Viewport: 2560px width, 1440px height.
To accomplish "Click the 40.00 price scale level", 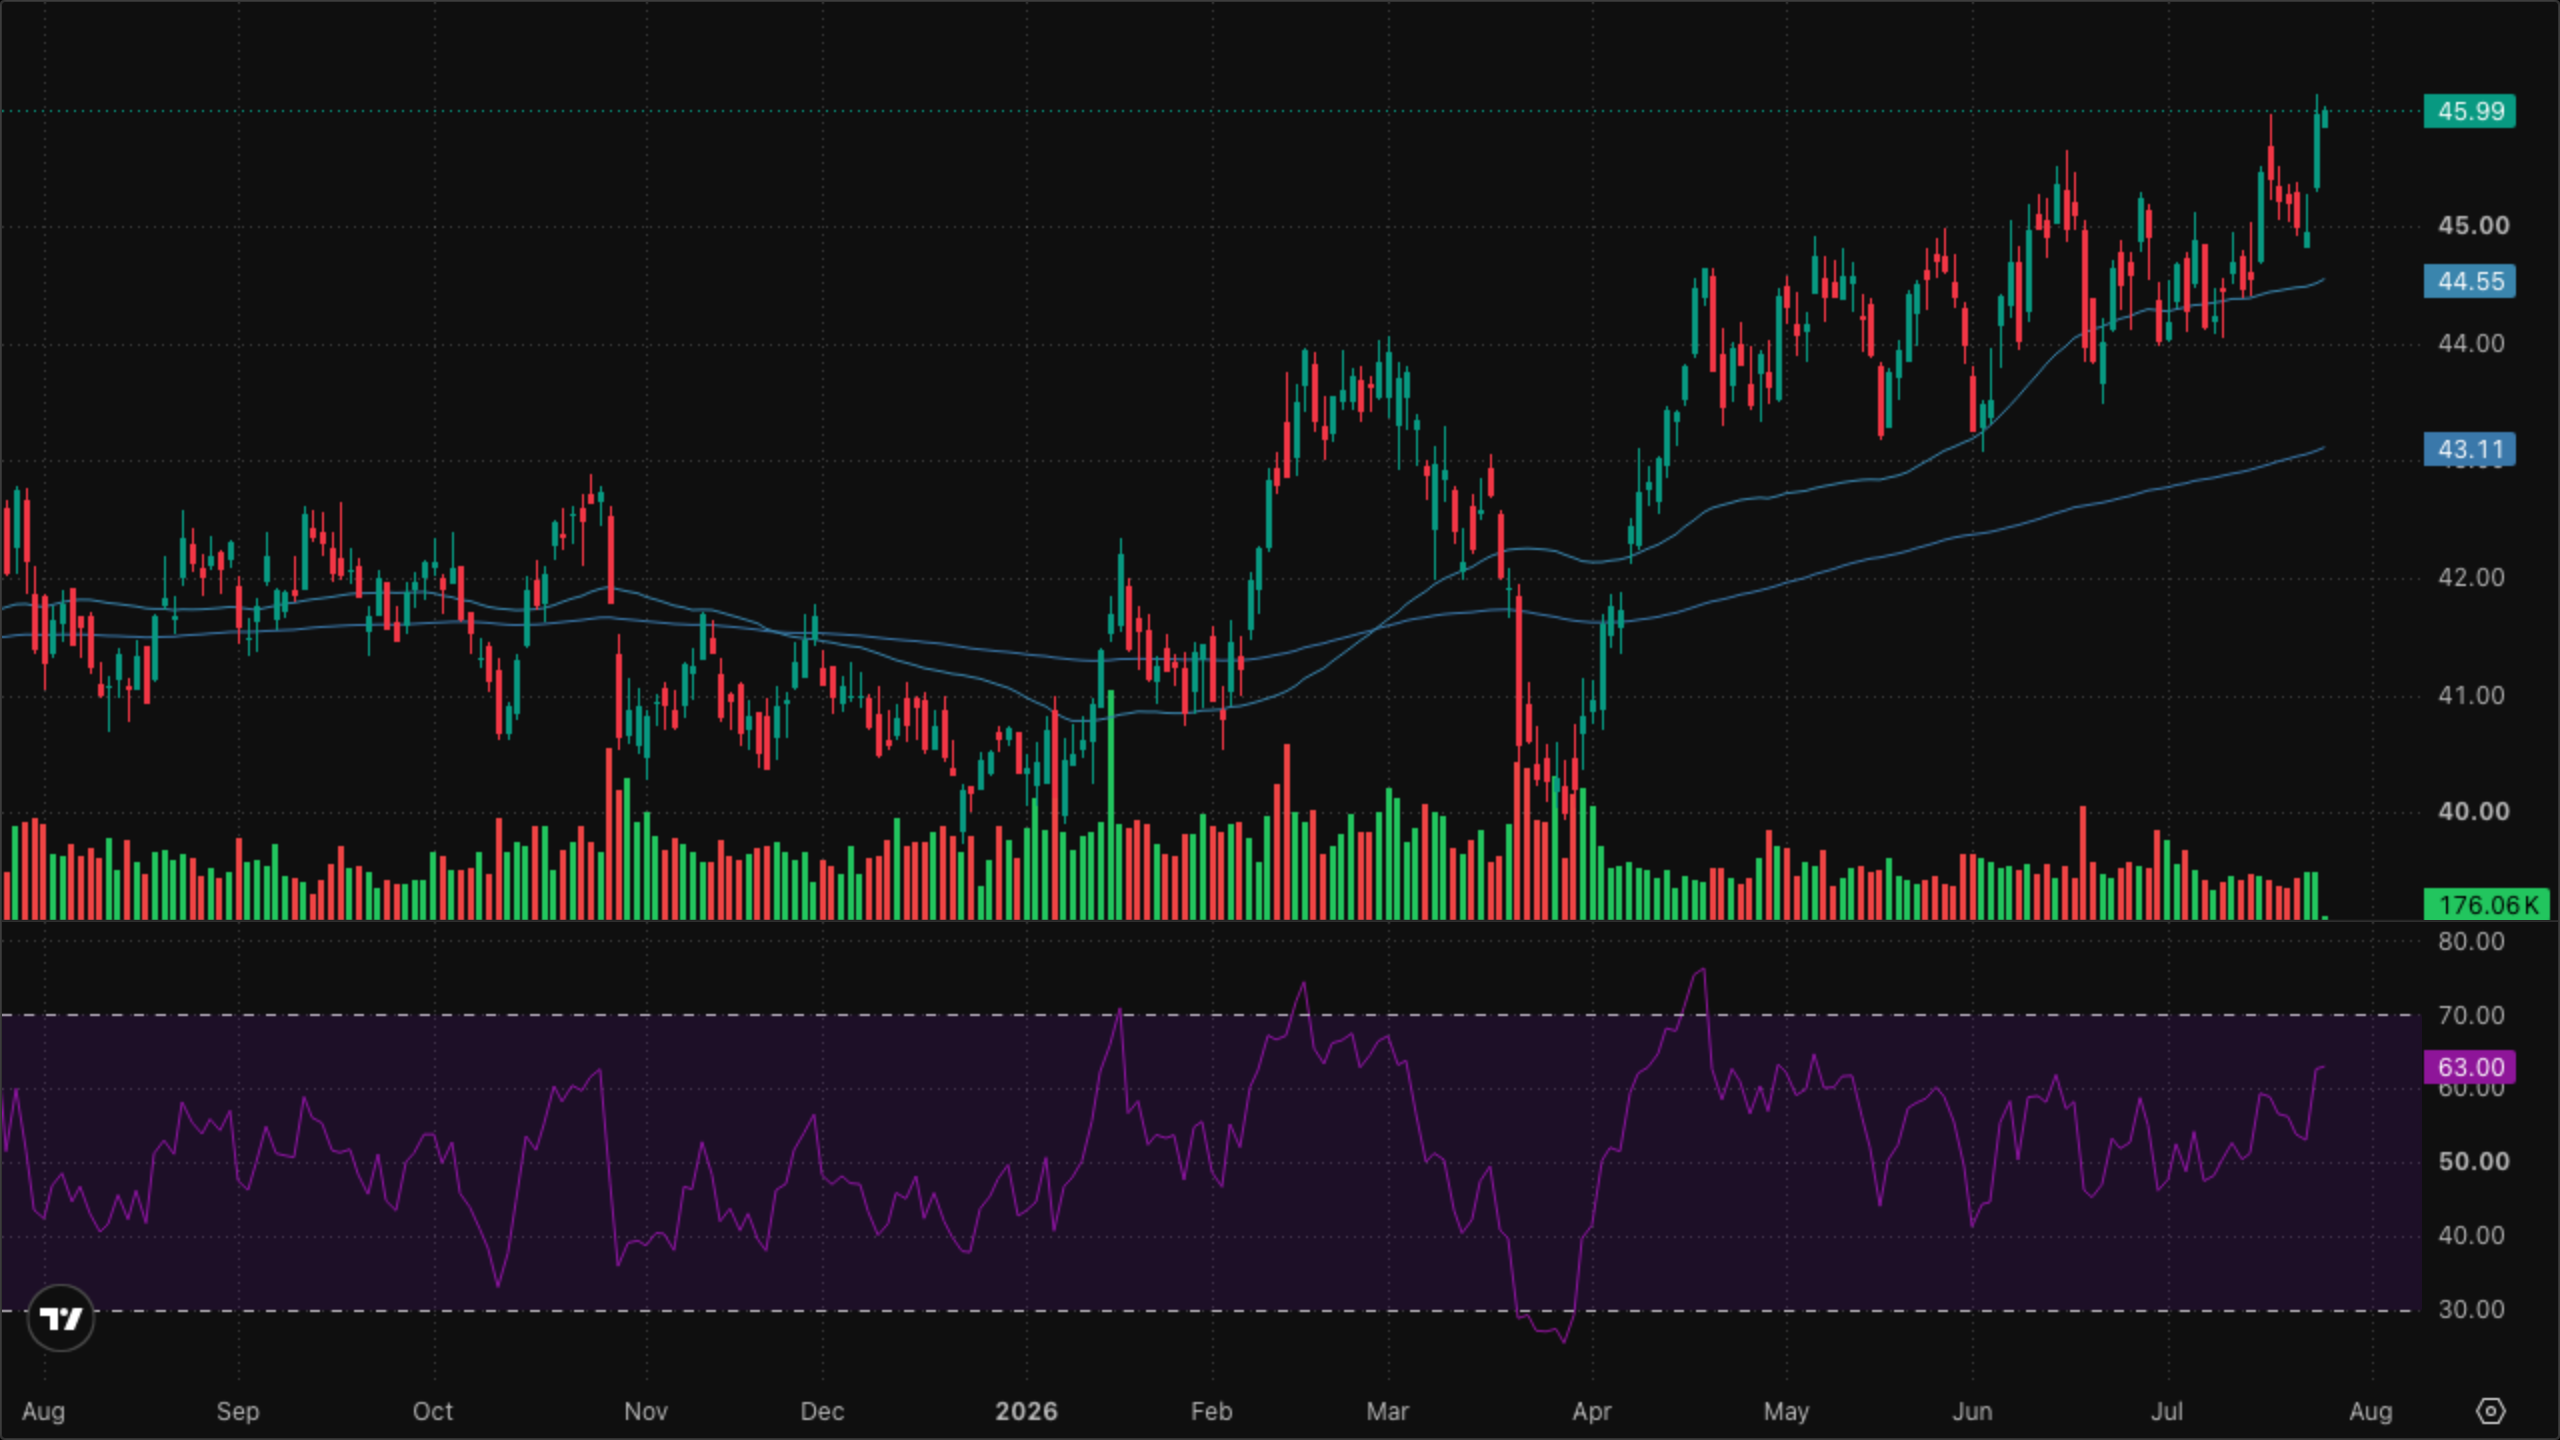I will pyautogui.click(x=2473, y=811).
